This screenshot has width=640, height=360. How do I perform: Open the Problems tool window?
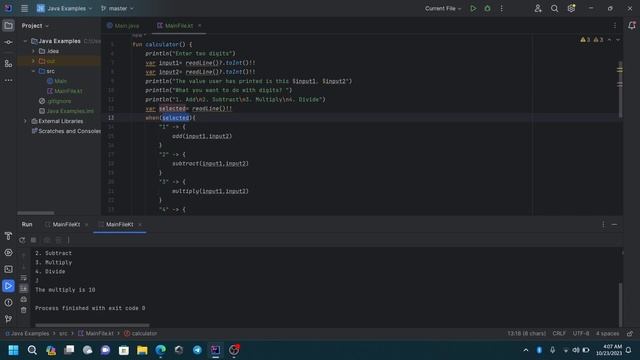[8, 302]
